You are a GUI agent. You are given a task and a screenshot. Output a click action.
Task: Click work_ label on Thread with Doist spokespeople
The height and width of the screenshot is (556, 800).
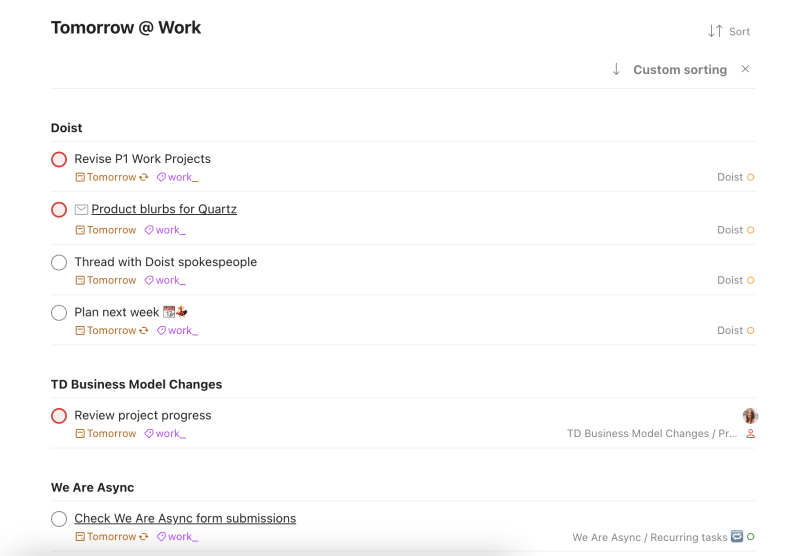[x=165, y=280]
